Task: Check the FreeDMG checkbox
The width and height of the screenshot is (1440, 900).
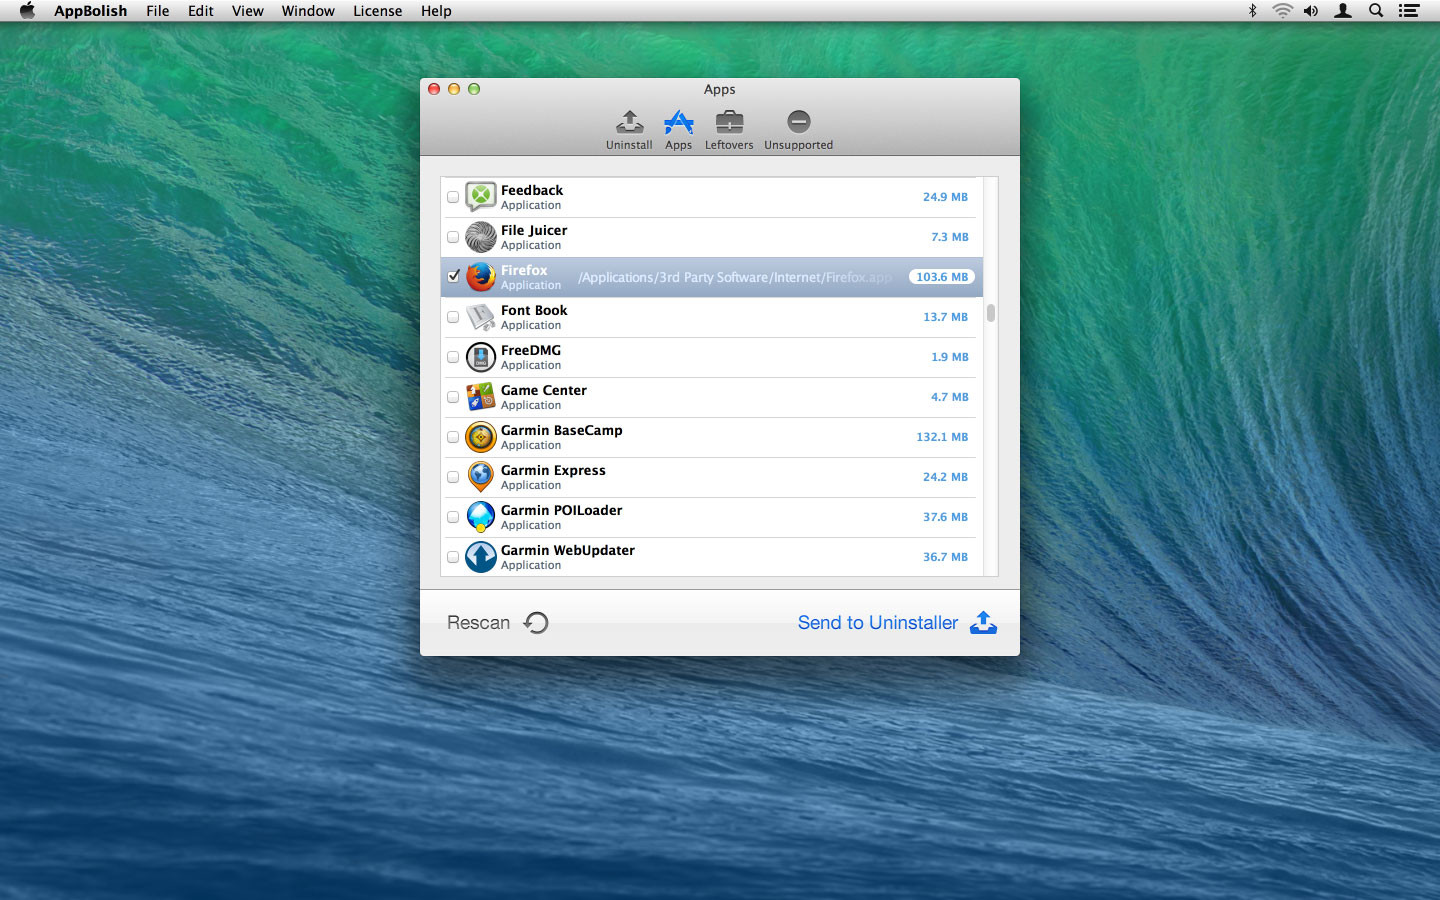Action: point(453,357)
